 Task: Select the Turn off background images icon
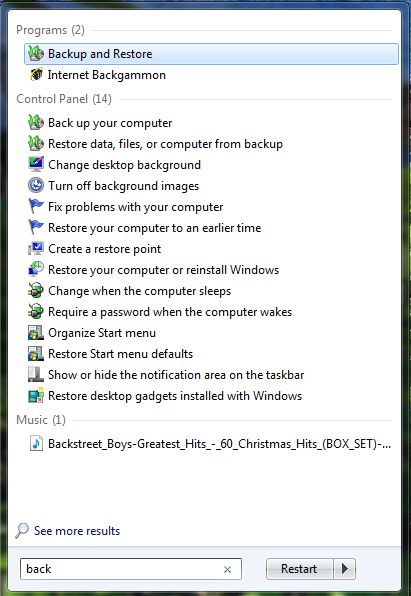pyautogui.click(x=36, y=186)
